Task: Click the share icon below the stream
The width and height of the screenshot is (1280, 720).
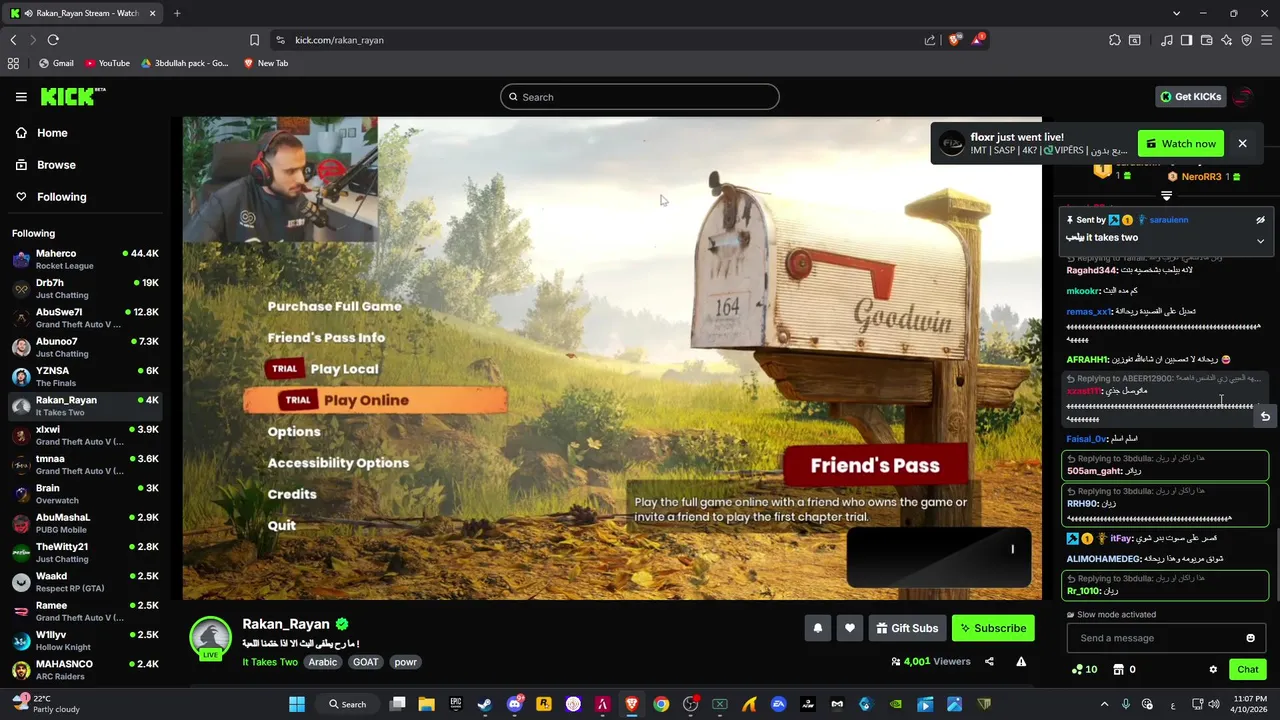Action: pos(989,661)
